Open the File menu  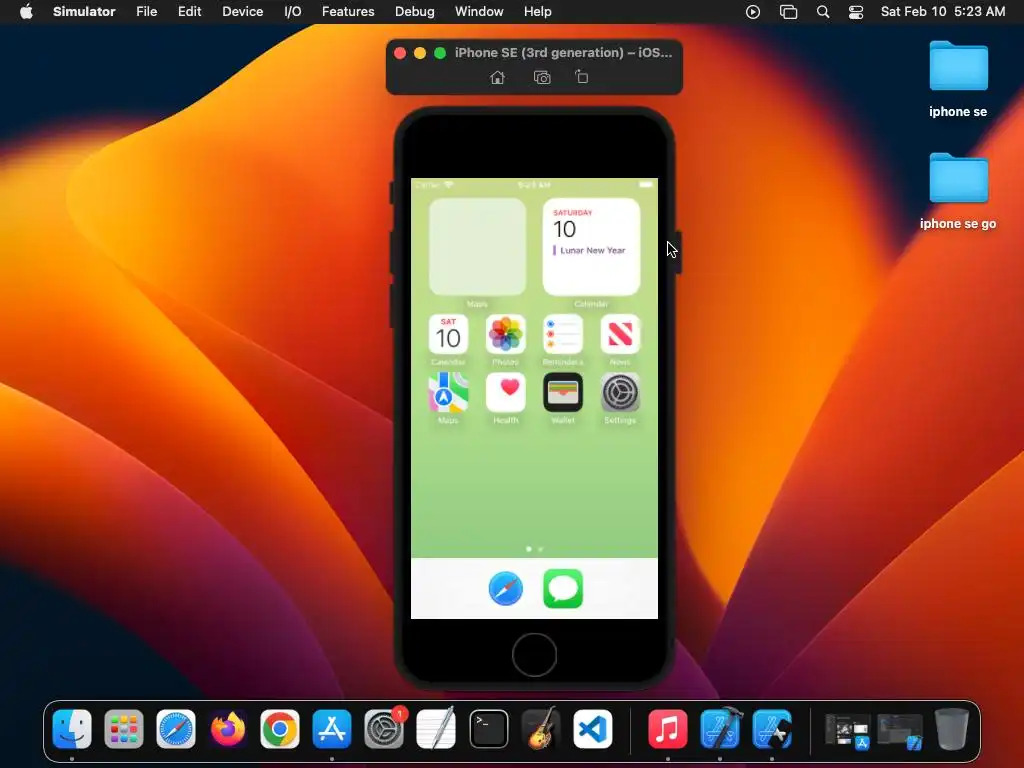(x=146, y=12)
